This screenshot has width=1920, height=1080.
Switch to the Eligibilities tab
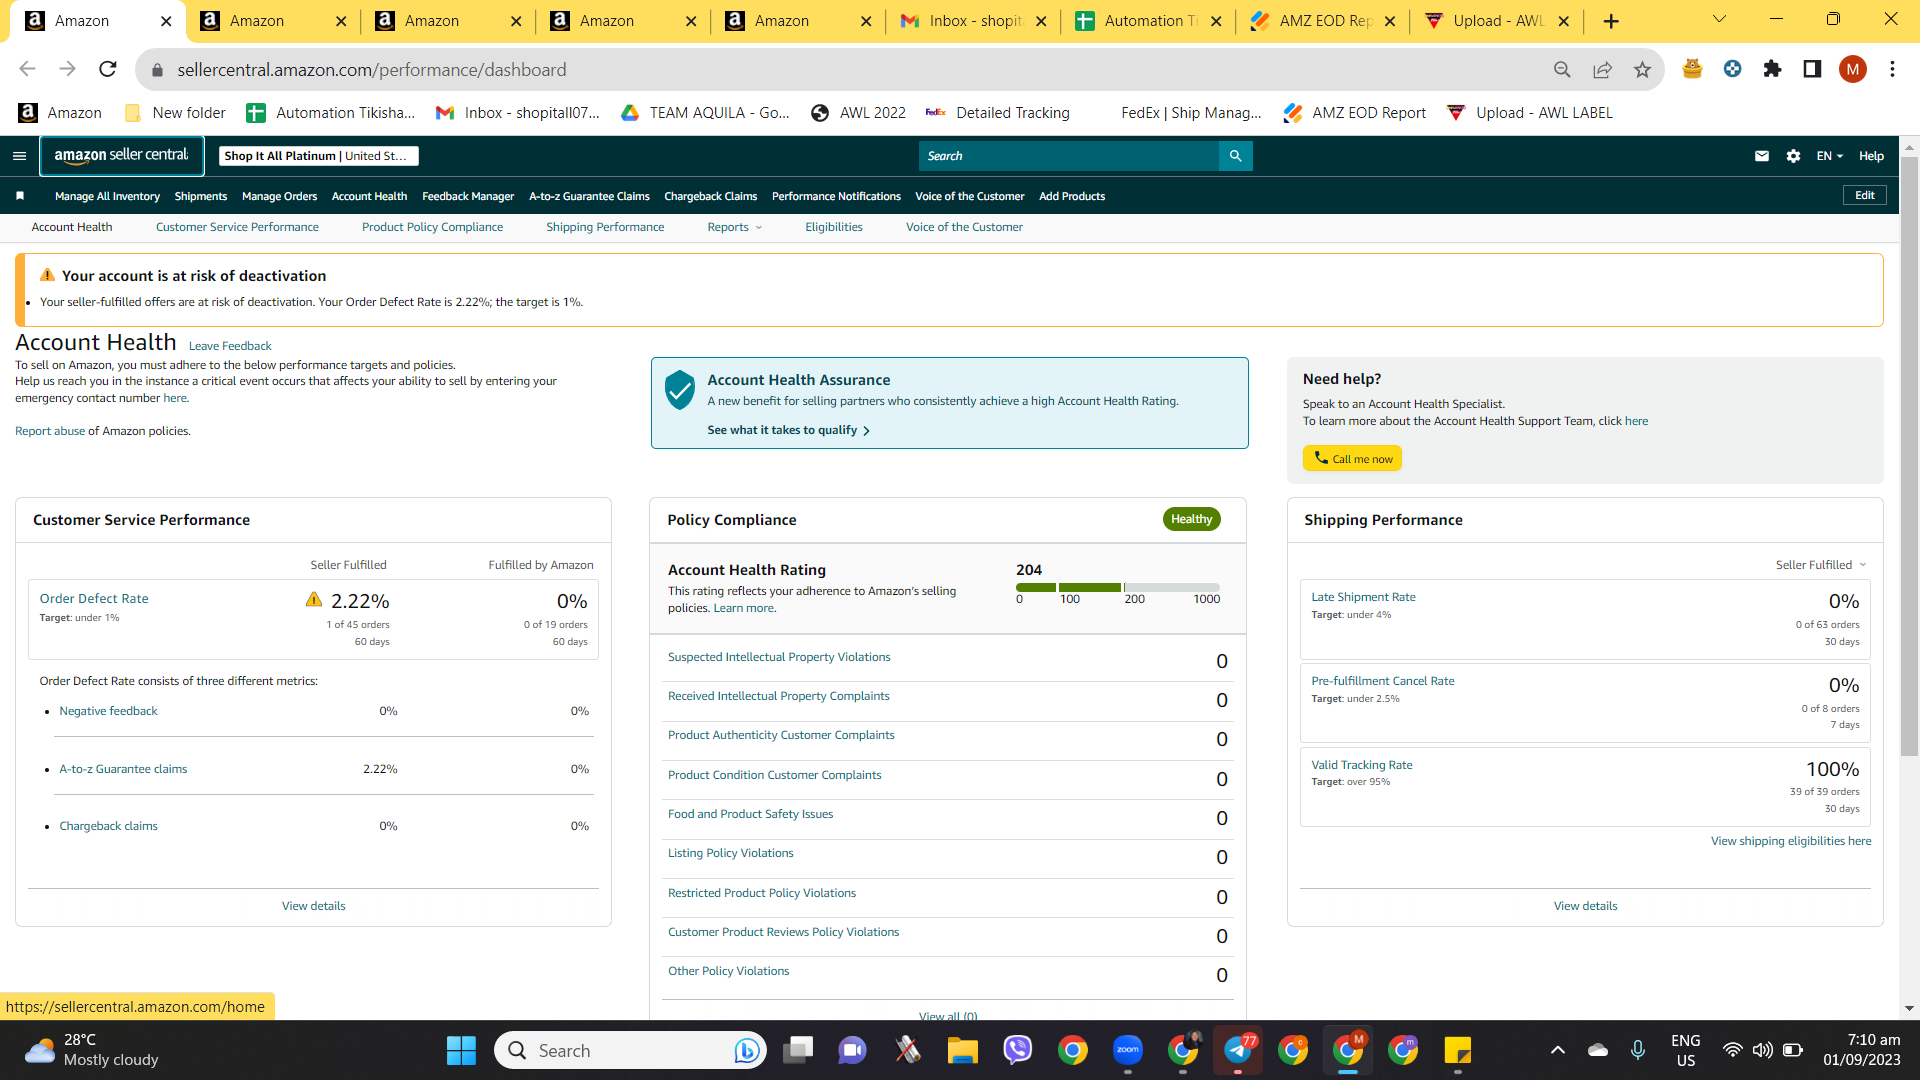(834, 227)
